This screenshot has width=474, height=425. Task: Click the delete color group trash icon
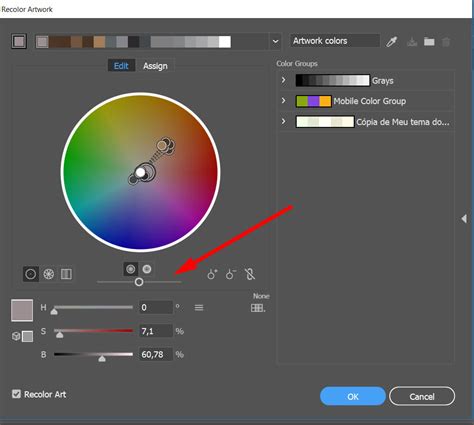[446, 42]
